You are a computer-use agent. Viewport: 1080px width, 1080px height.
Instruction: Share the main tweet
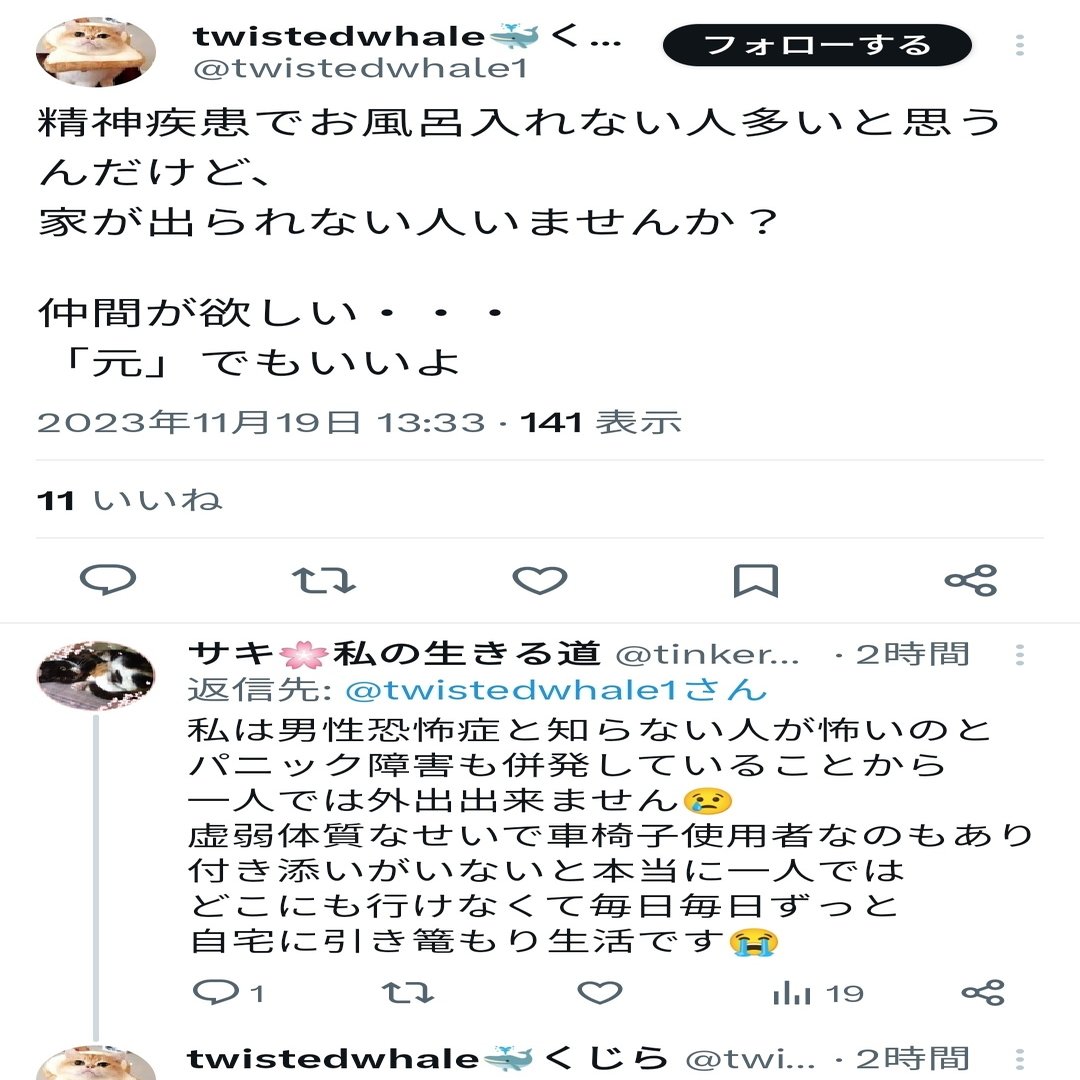pos(971,581)
